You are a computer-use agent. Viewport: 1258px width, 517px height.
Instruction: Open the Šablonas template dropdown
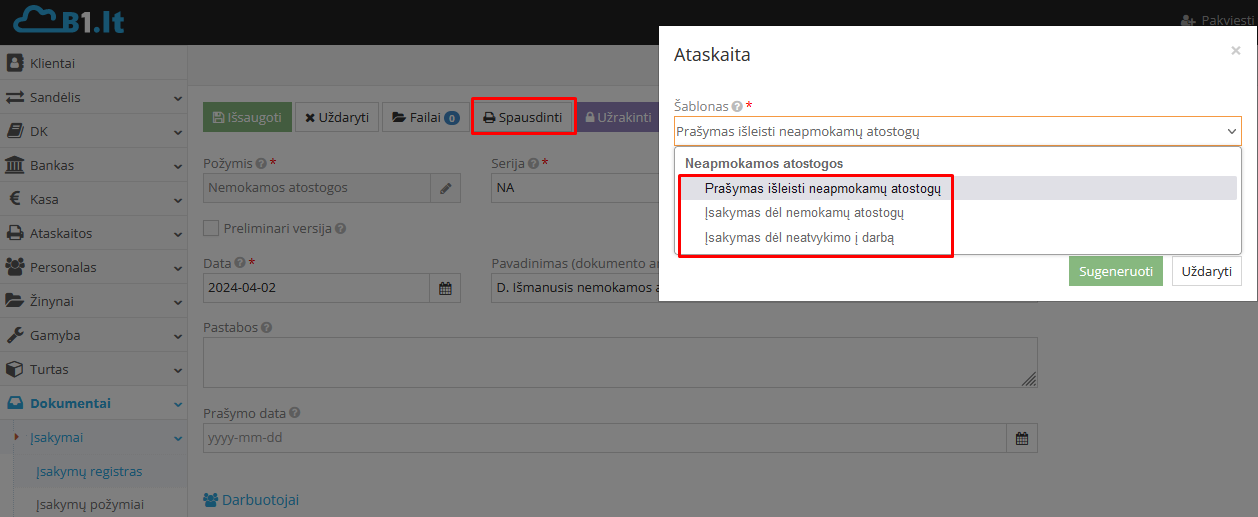click(957, 131)
